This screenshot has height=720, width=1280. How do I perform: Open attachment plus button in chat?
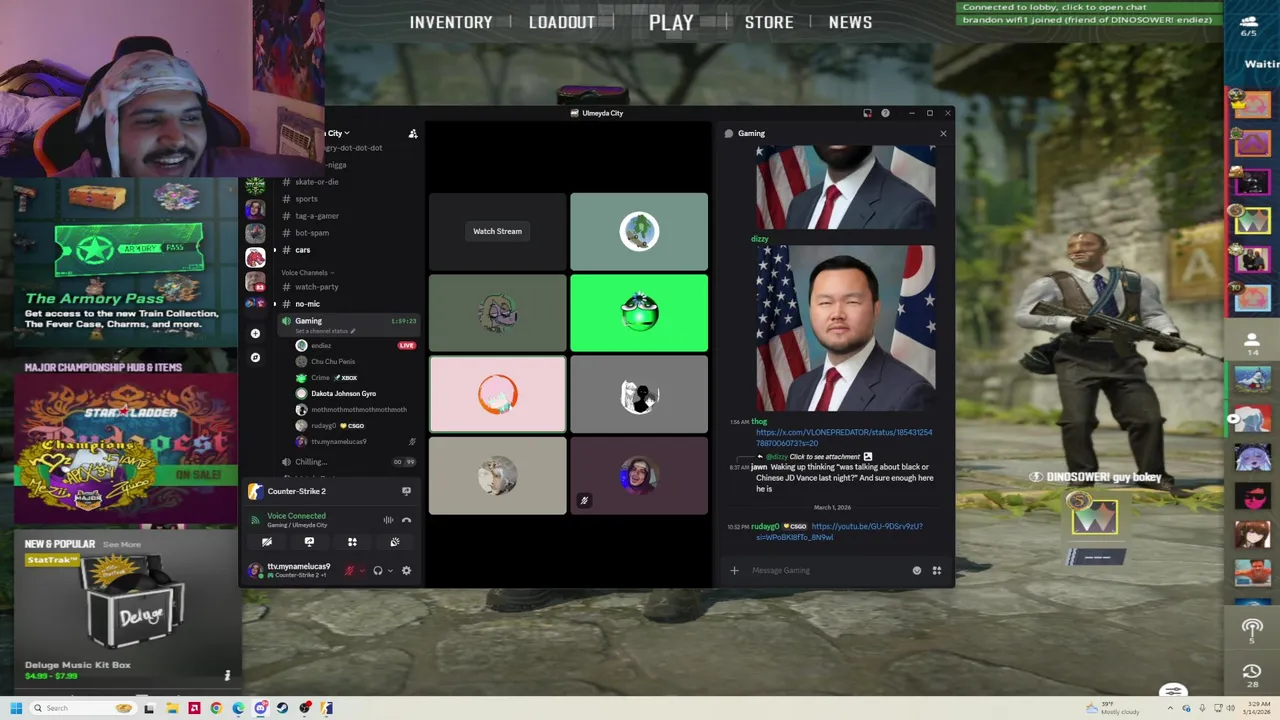pyautogui.click(x=734, y=570)
